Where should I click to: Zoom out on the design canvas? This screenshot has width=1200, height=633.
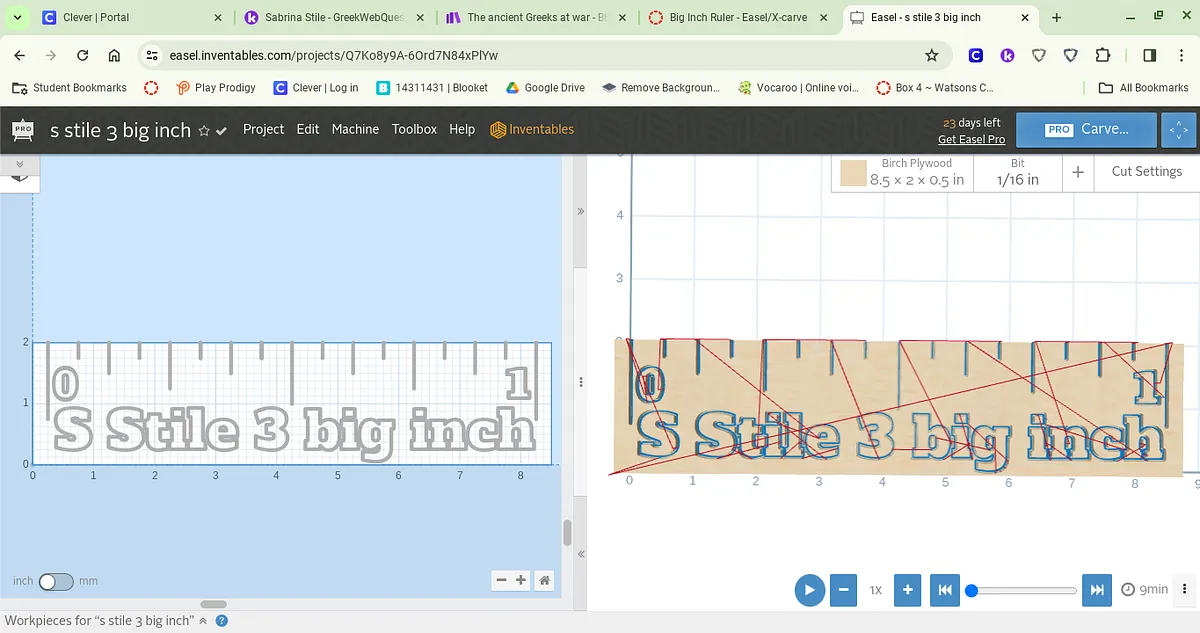point(502,580)
